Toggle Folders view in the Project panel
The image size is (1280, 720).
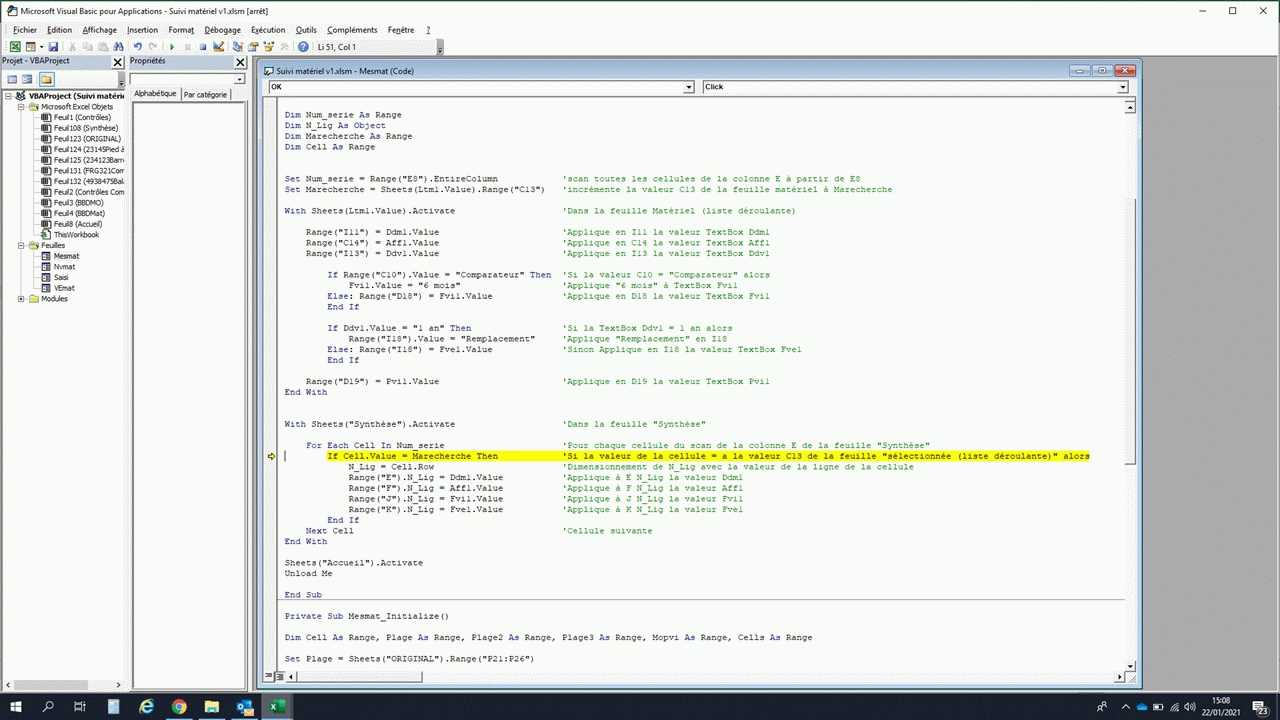coord(46,79)
